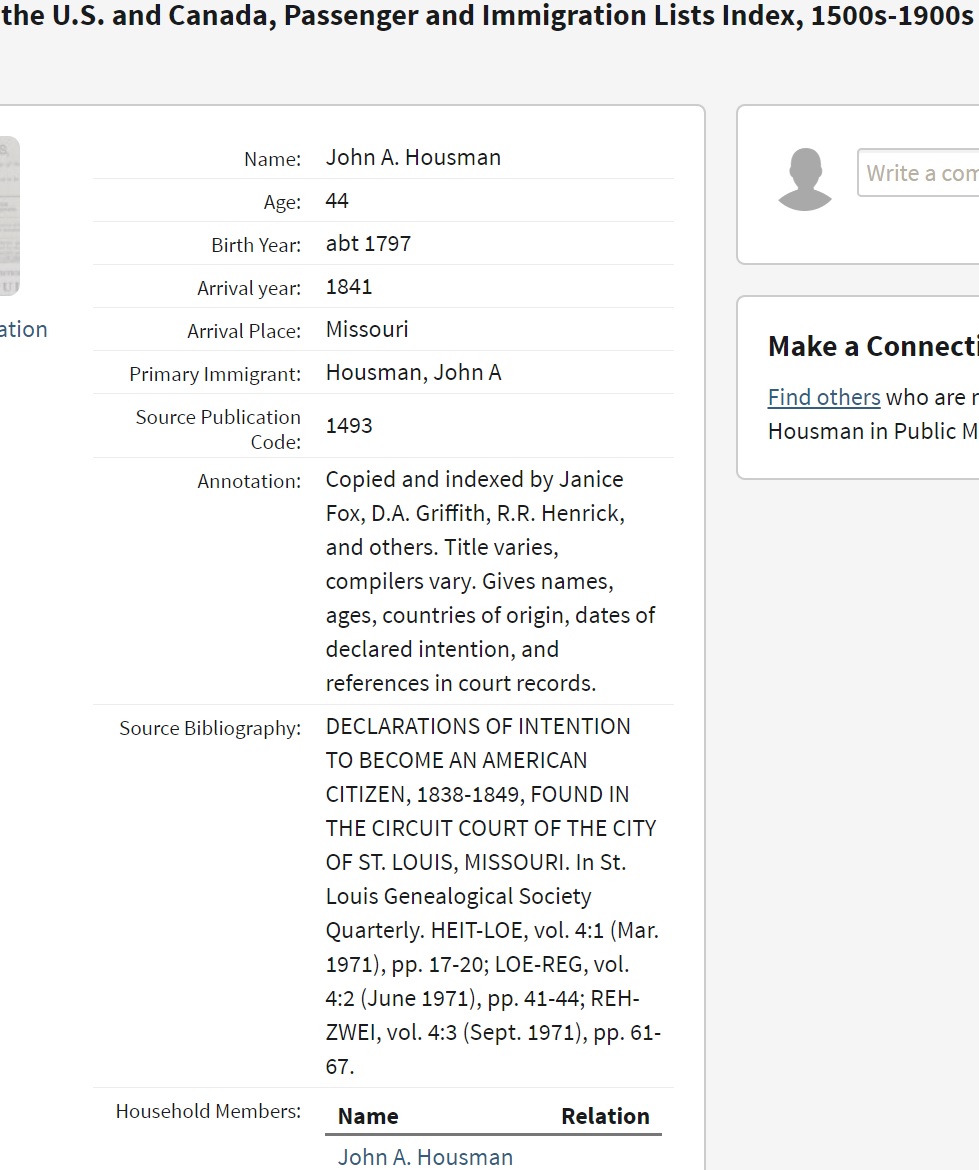Click the birth year value abt 1797

coord(368,243)
